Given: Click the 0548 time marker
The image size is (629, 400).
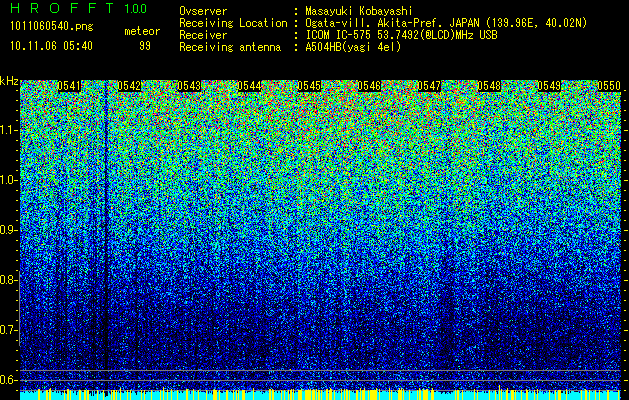Looking at the screenshot, I should tap(489, 86).
